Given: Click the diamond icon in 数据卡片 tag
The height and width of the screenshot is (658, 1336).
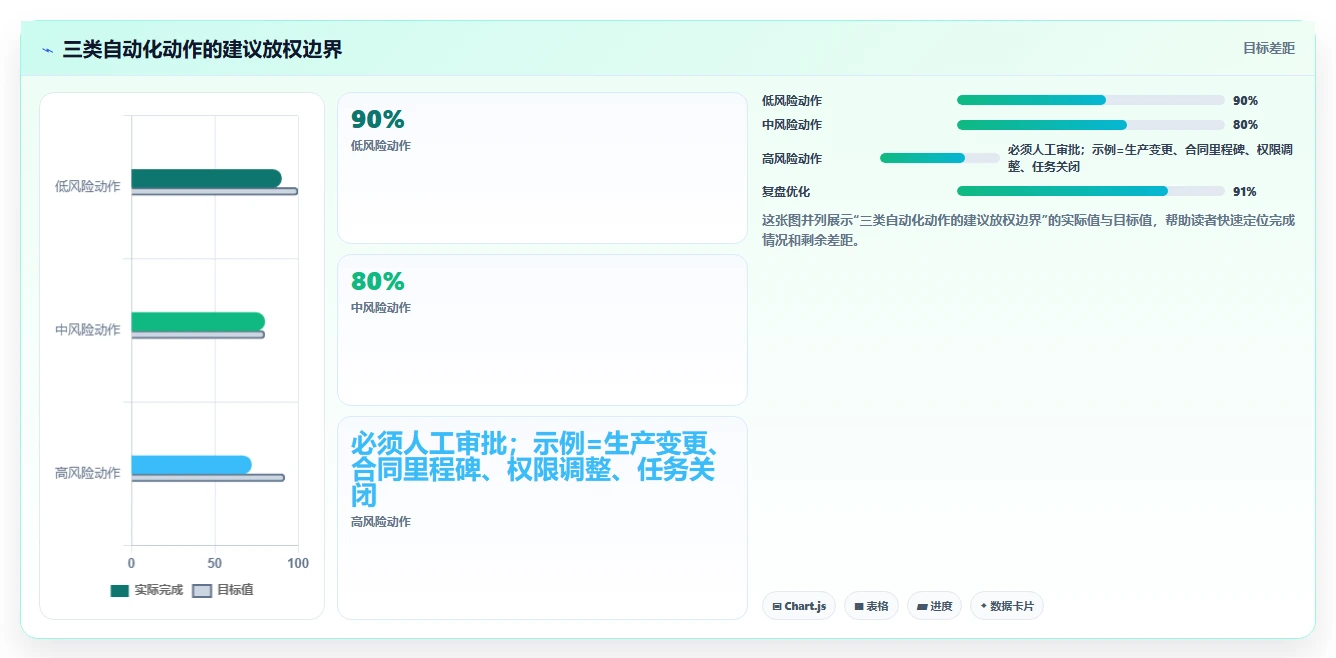Looking at the screenshot, I should coord(984,606).
